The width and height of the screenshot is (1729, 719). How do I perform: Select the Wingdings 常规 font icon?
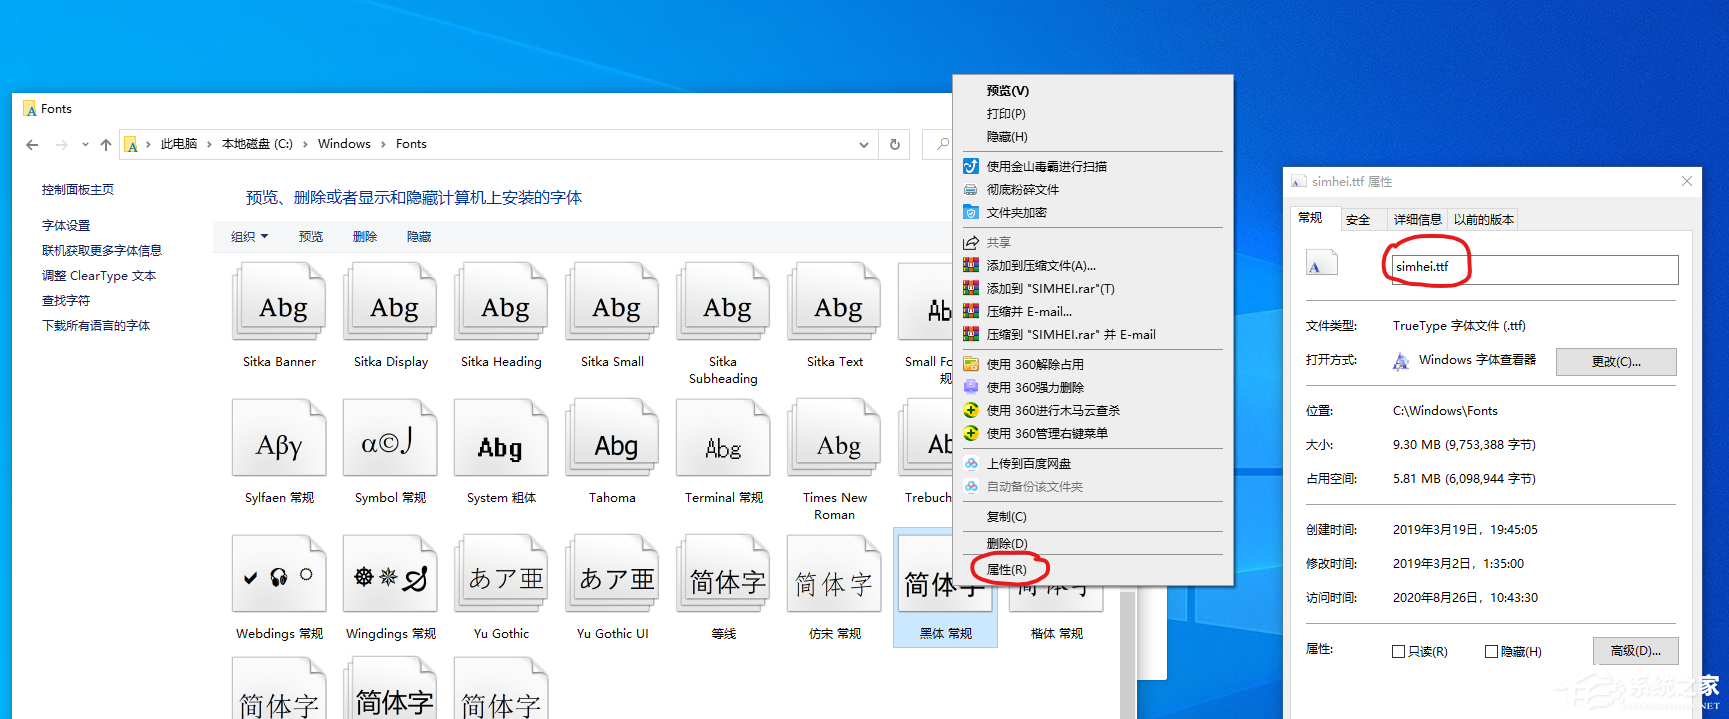390,574
